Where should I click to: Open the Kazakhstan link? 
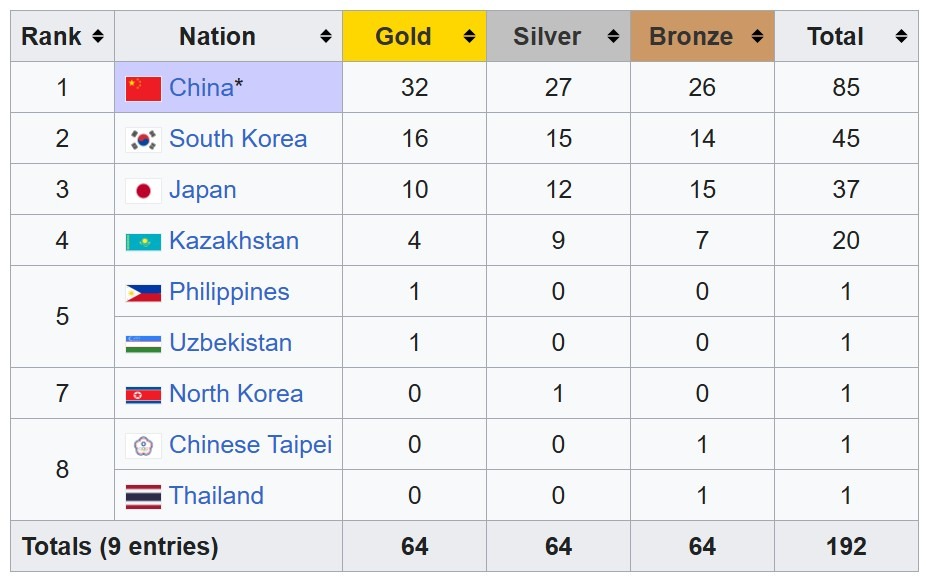click(x=234, y=241)
